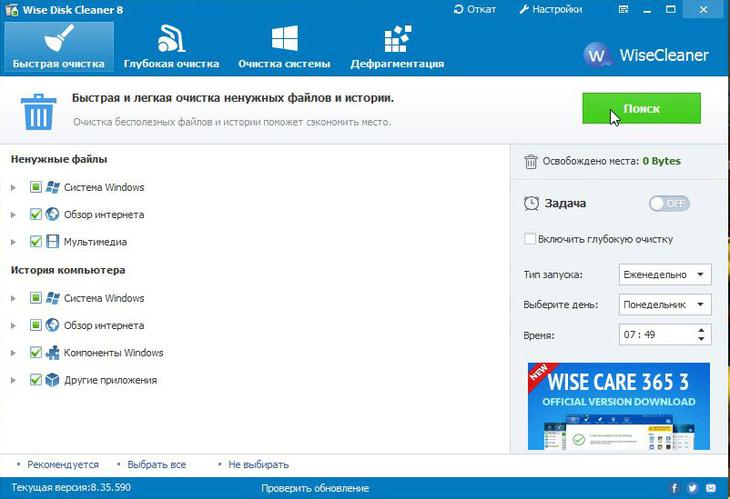Expand the Другие приложения item
This screenshot has height=499, width=730.
(x=14, y=380)
